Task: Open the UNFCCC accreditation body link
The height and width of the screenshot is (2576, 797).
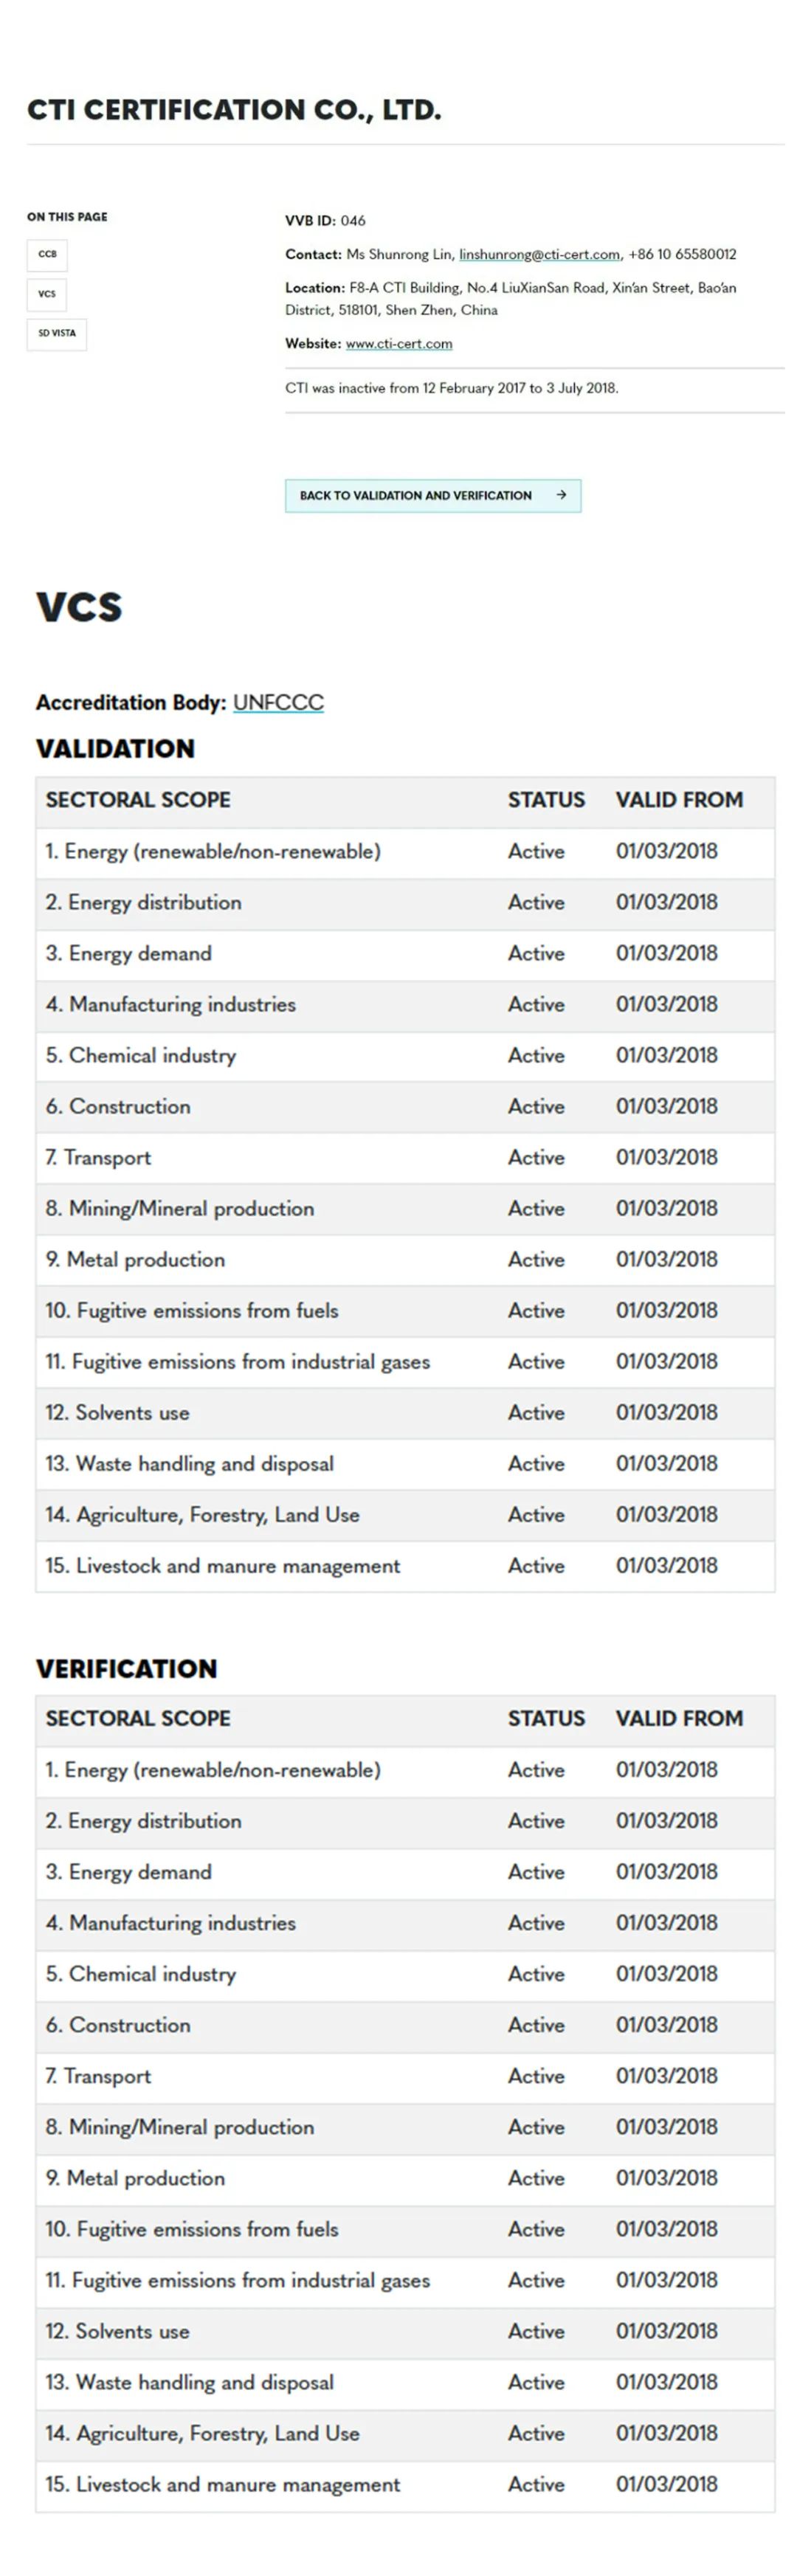Action: click(278, 702)
